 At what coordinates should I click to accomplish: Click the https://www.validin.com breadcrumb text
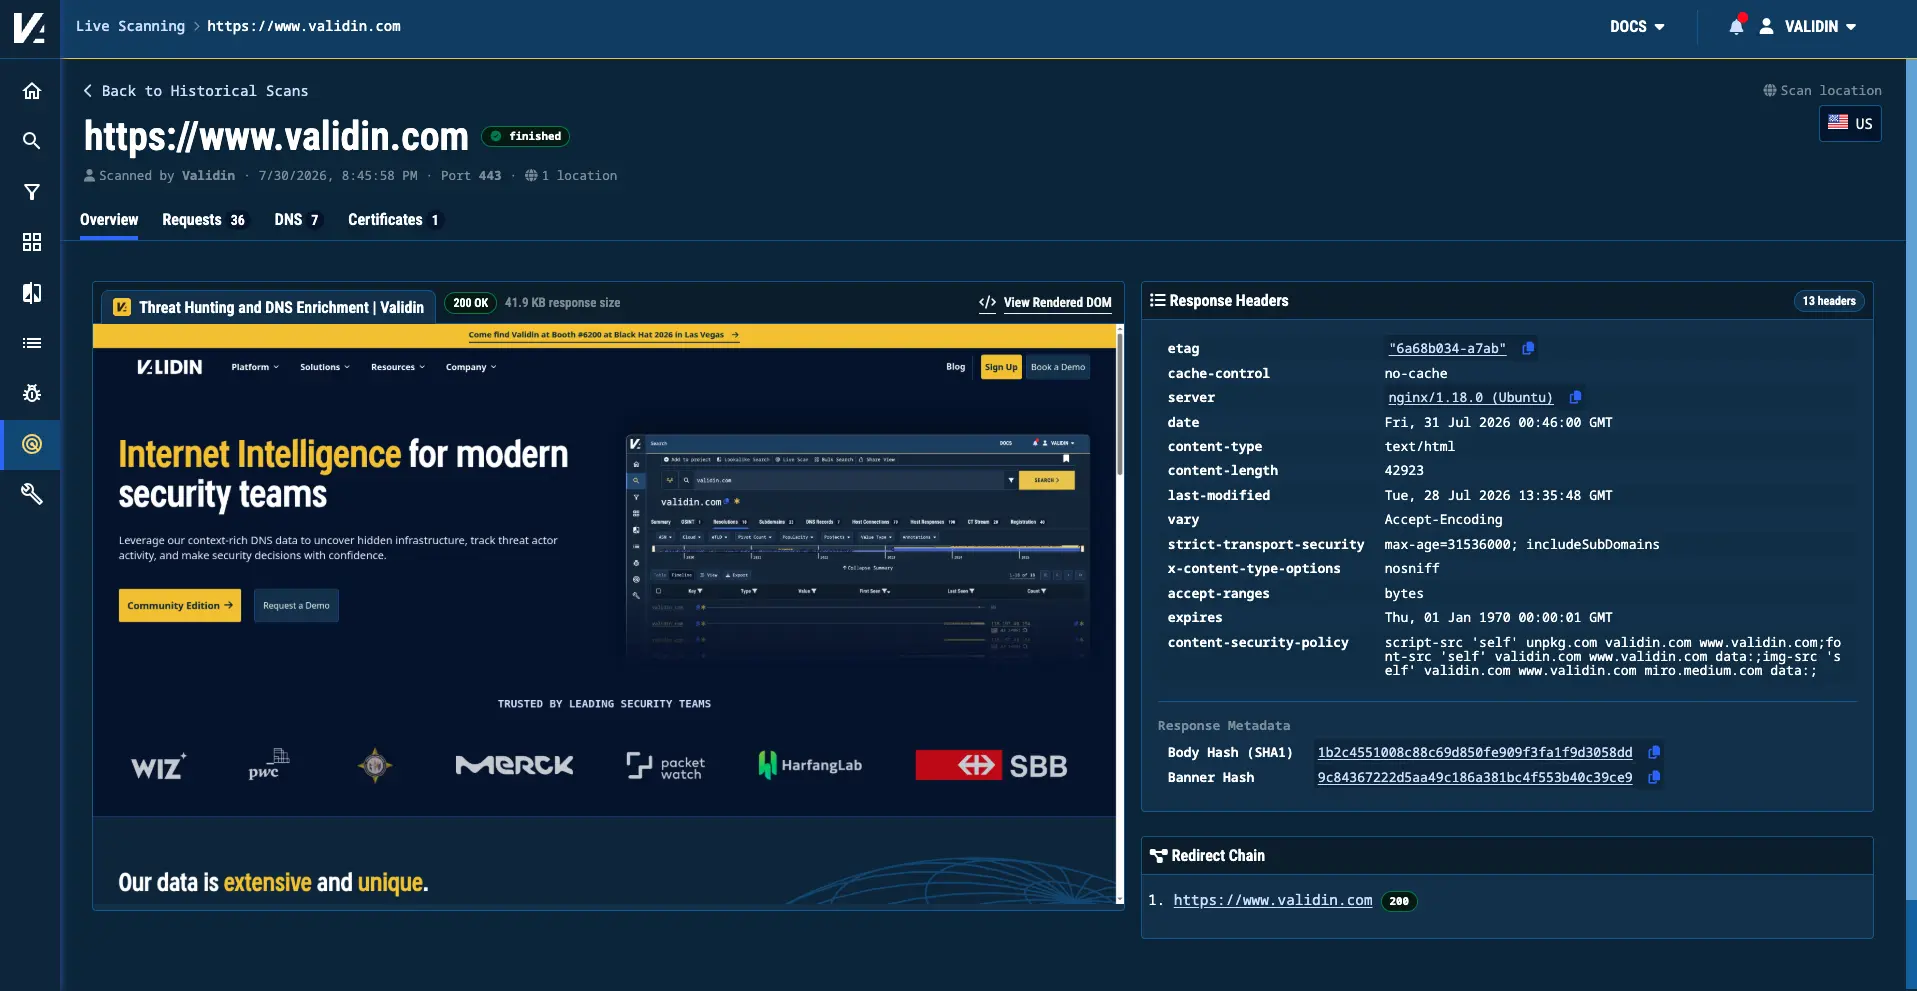304,26
